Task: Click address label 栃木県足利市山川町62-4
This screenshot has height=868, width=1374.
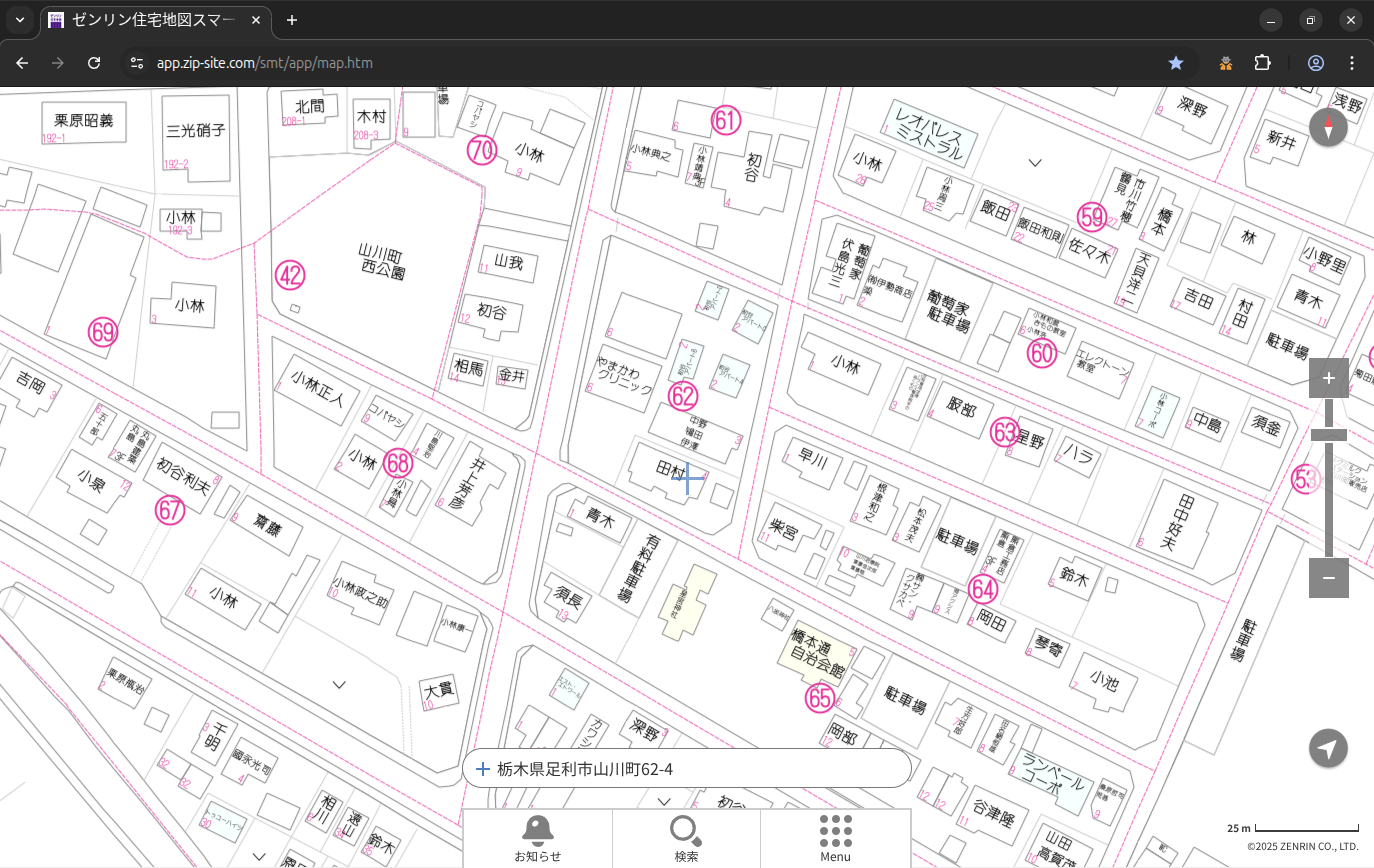Action: coord(585,769)
